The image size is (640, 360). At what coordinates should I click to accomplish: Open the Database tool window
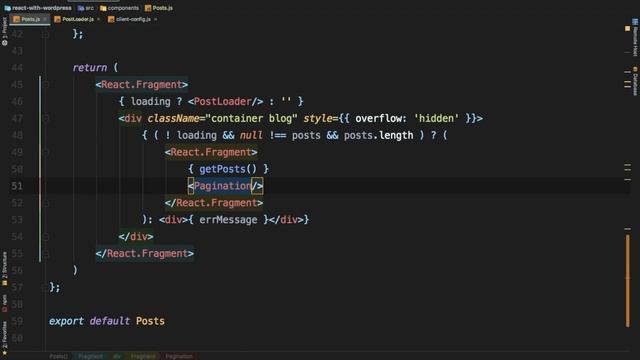click(635, 81)
